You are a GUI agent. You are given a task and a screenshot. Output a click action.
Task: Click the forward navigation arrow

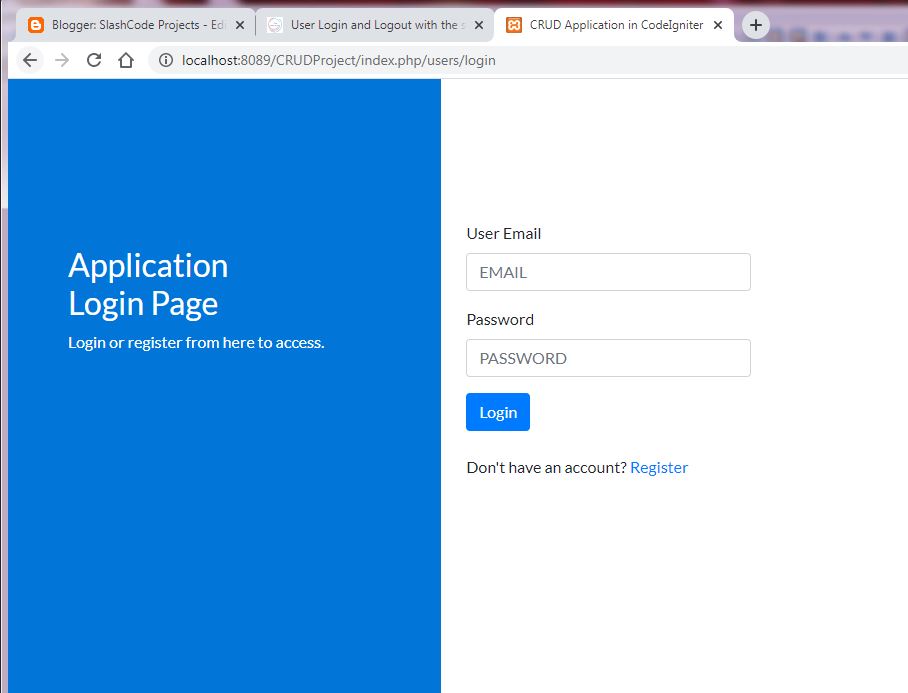62,60
